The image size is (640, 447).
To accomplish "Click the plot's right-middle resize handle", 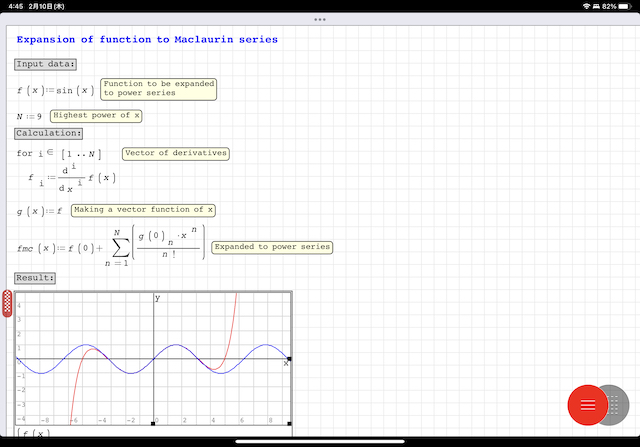I will coord(290,358).
